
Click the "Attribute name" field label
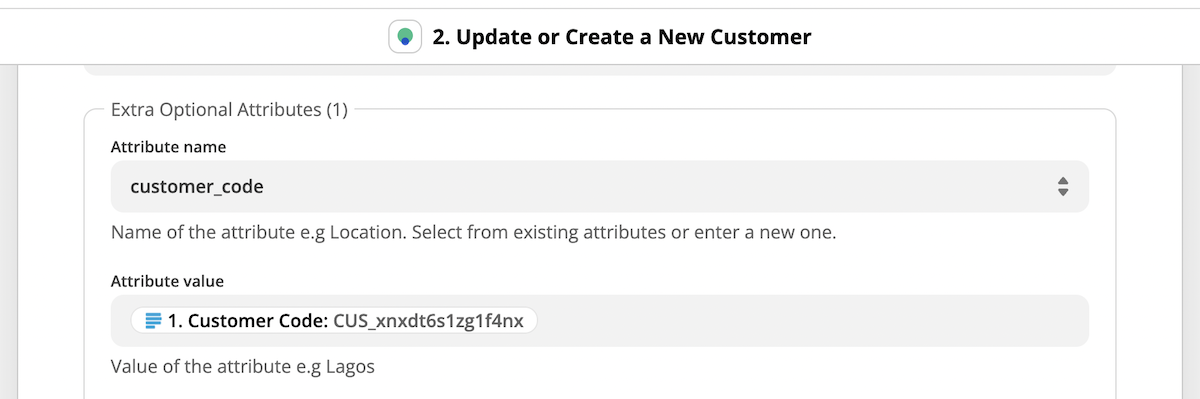coord(168,146)
